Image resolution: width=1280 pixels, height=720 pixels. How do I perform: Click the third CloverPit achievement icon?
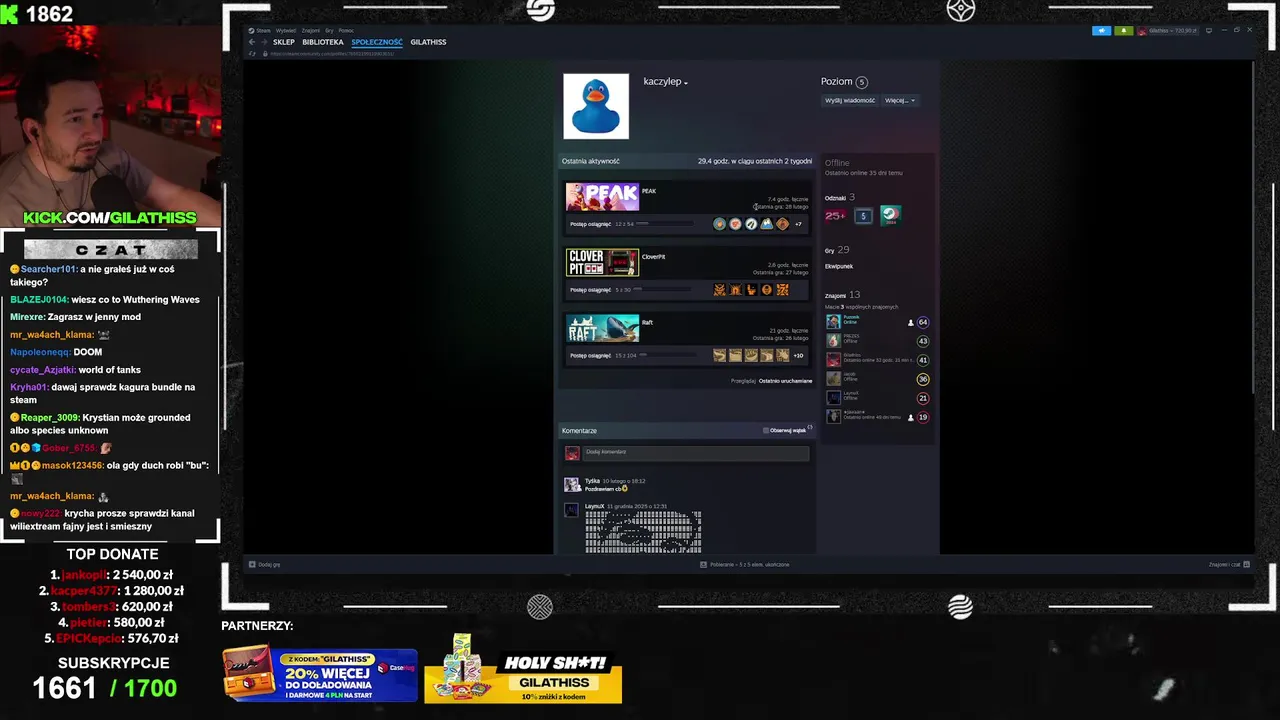[751, 290]
